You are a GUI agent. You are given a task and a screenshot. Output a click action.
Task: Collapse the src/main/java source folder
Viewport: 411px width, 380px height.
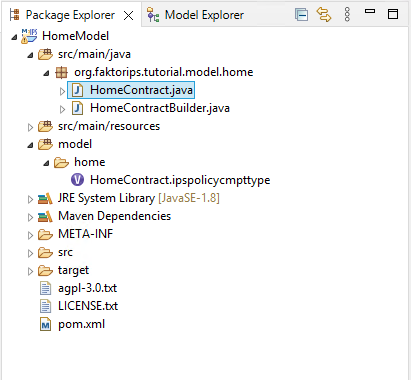[30, 55]
